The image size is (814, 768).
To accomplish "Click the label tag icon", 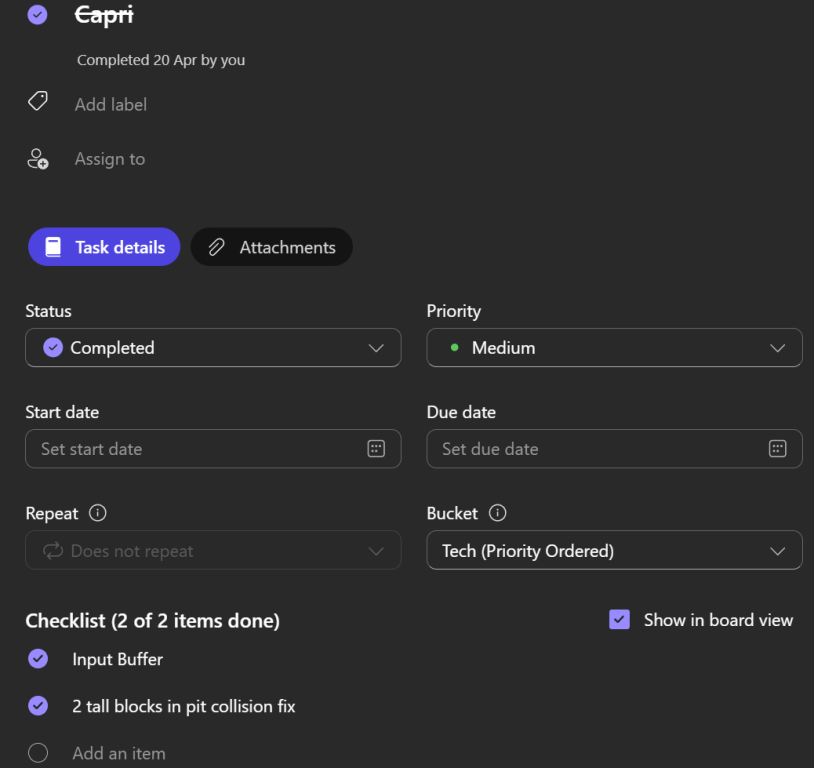I will tap(38, 101).
